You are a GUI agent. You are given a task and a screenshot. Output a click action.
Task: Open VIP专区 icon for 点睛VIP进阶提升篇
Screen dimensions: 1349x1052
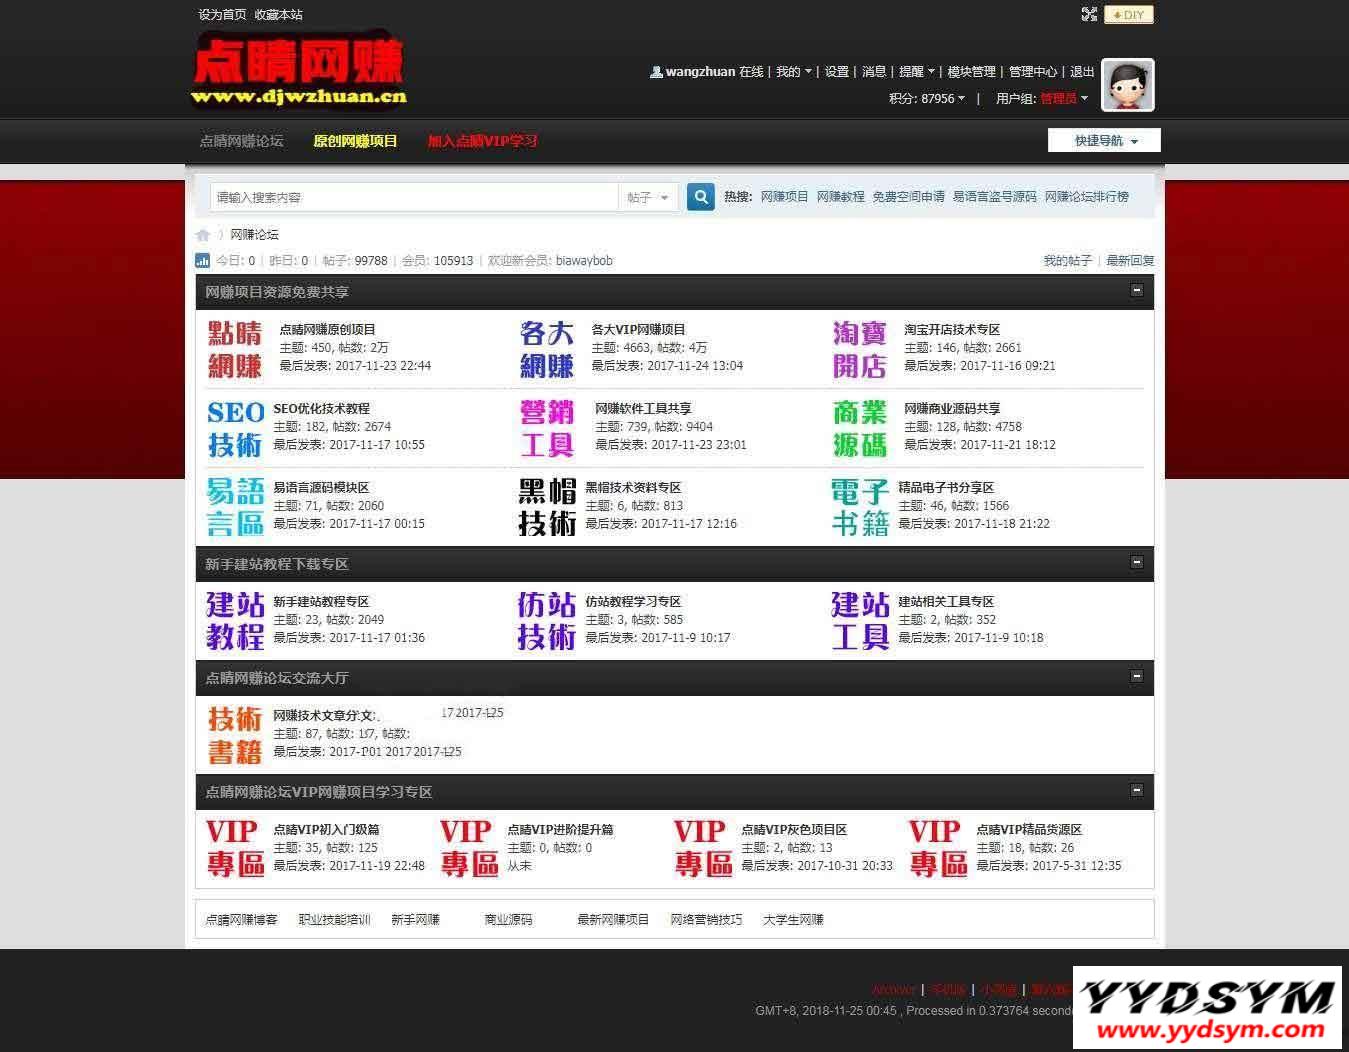click(x=469, y=849)
